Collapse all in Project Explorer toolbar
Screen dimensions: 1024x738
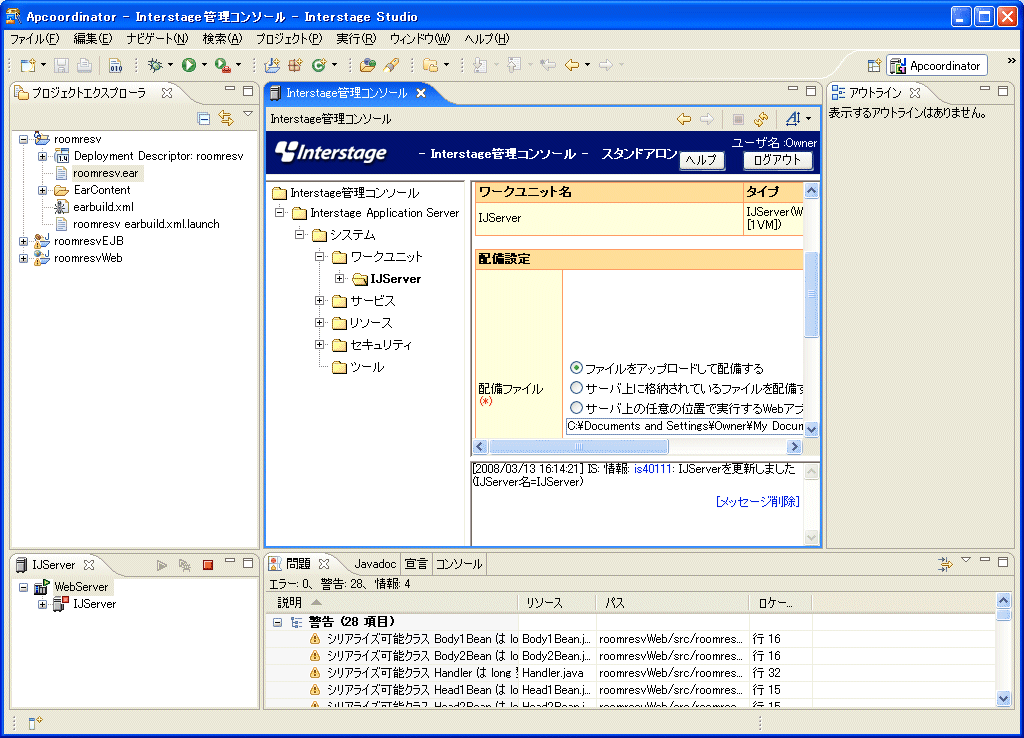click(x=204, y=118)
